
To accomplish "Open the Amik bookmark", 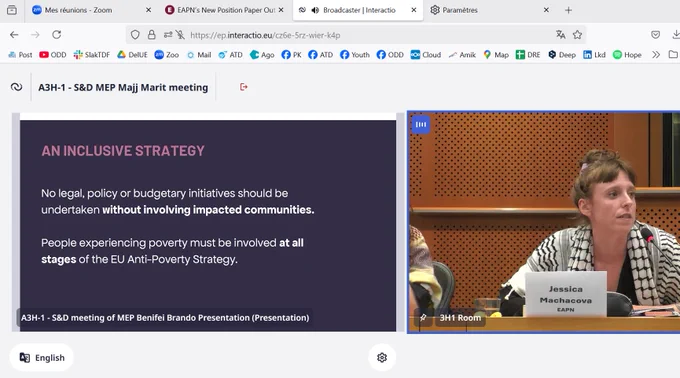I will click(x=462, y=55).
